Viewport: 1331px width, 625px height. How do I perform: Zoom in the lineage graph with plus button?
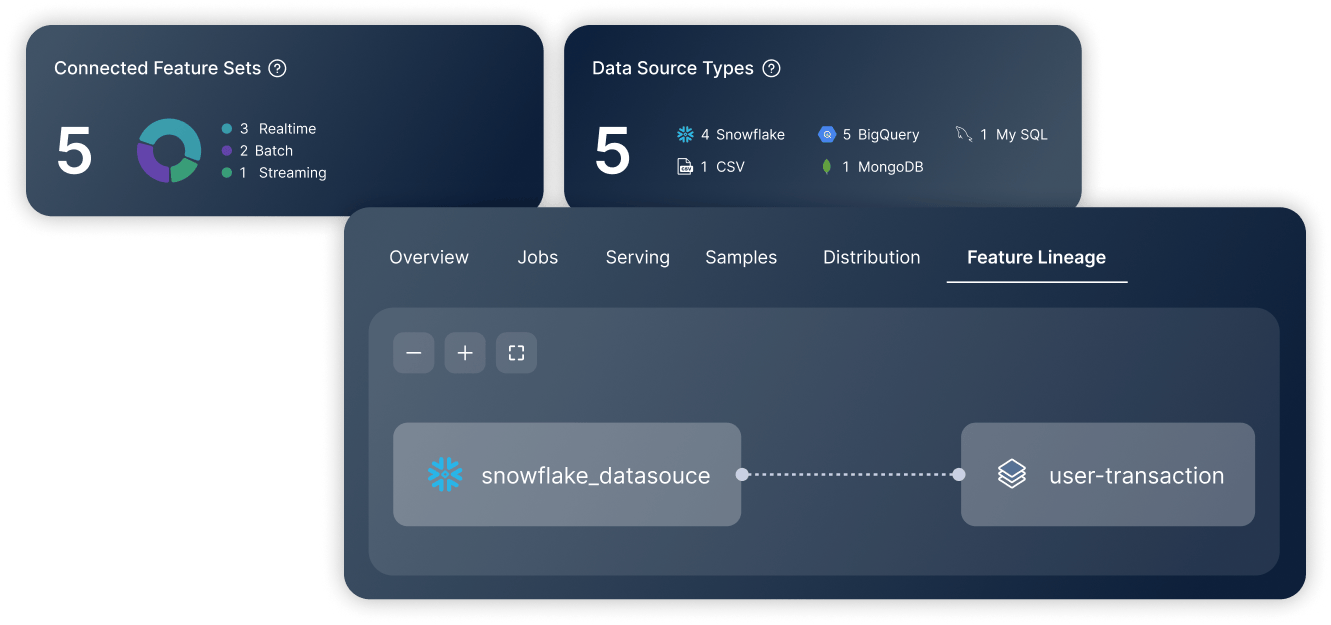pyautogui.click(x=464, y=353)
